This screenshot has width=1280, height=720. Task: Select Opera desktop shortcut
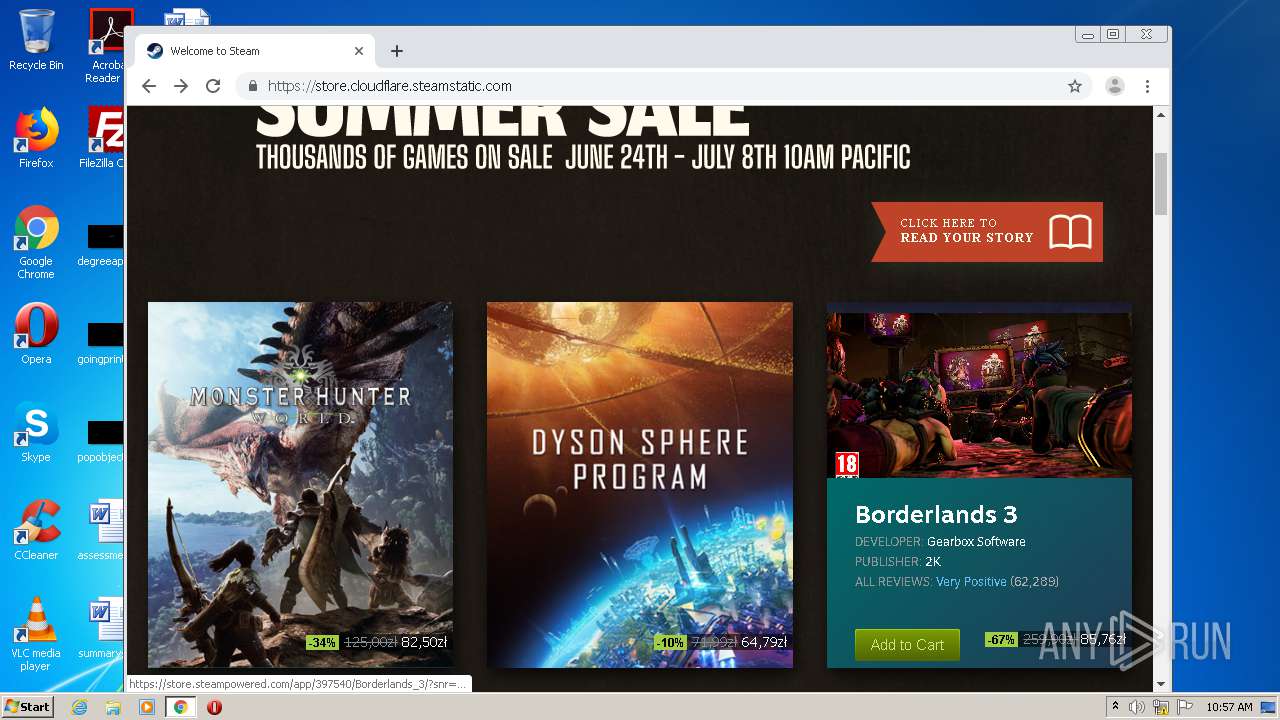36,334
